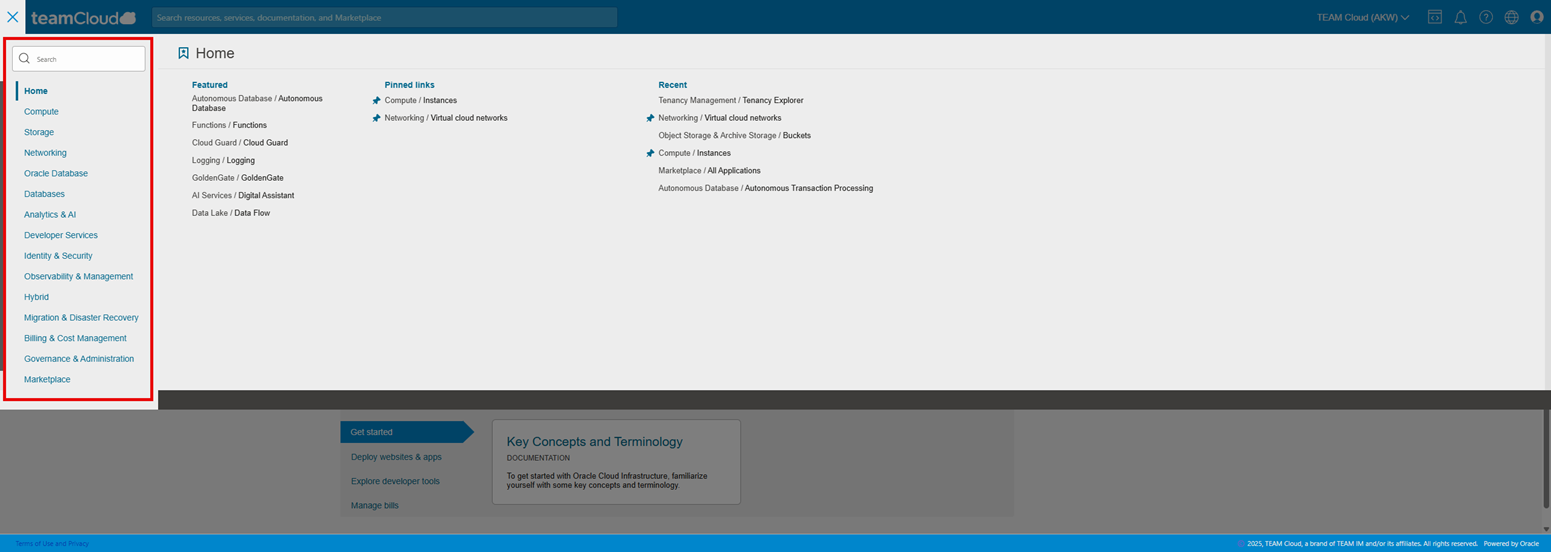Open recent Marketplace / All Applications link

[x=709, y=171]
